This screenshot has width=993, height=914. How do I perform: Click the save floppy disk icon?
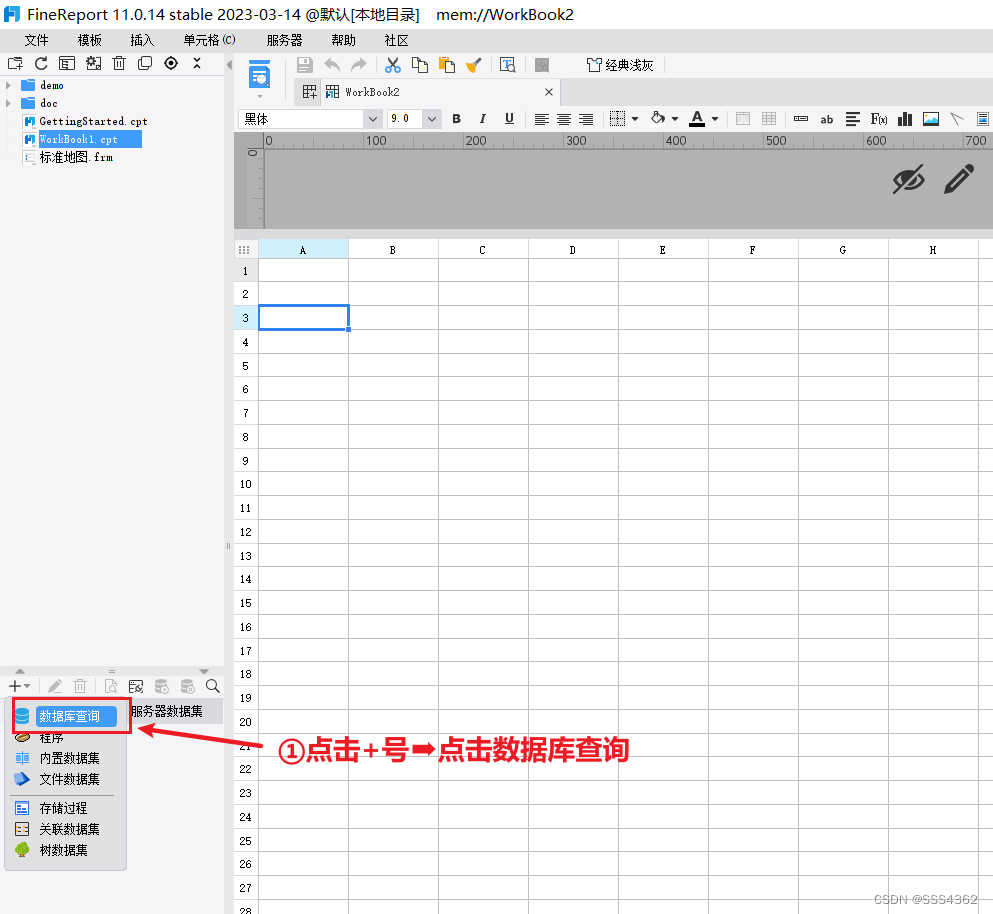click(x=305, y=65)
